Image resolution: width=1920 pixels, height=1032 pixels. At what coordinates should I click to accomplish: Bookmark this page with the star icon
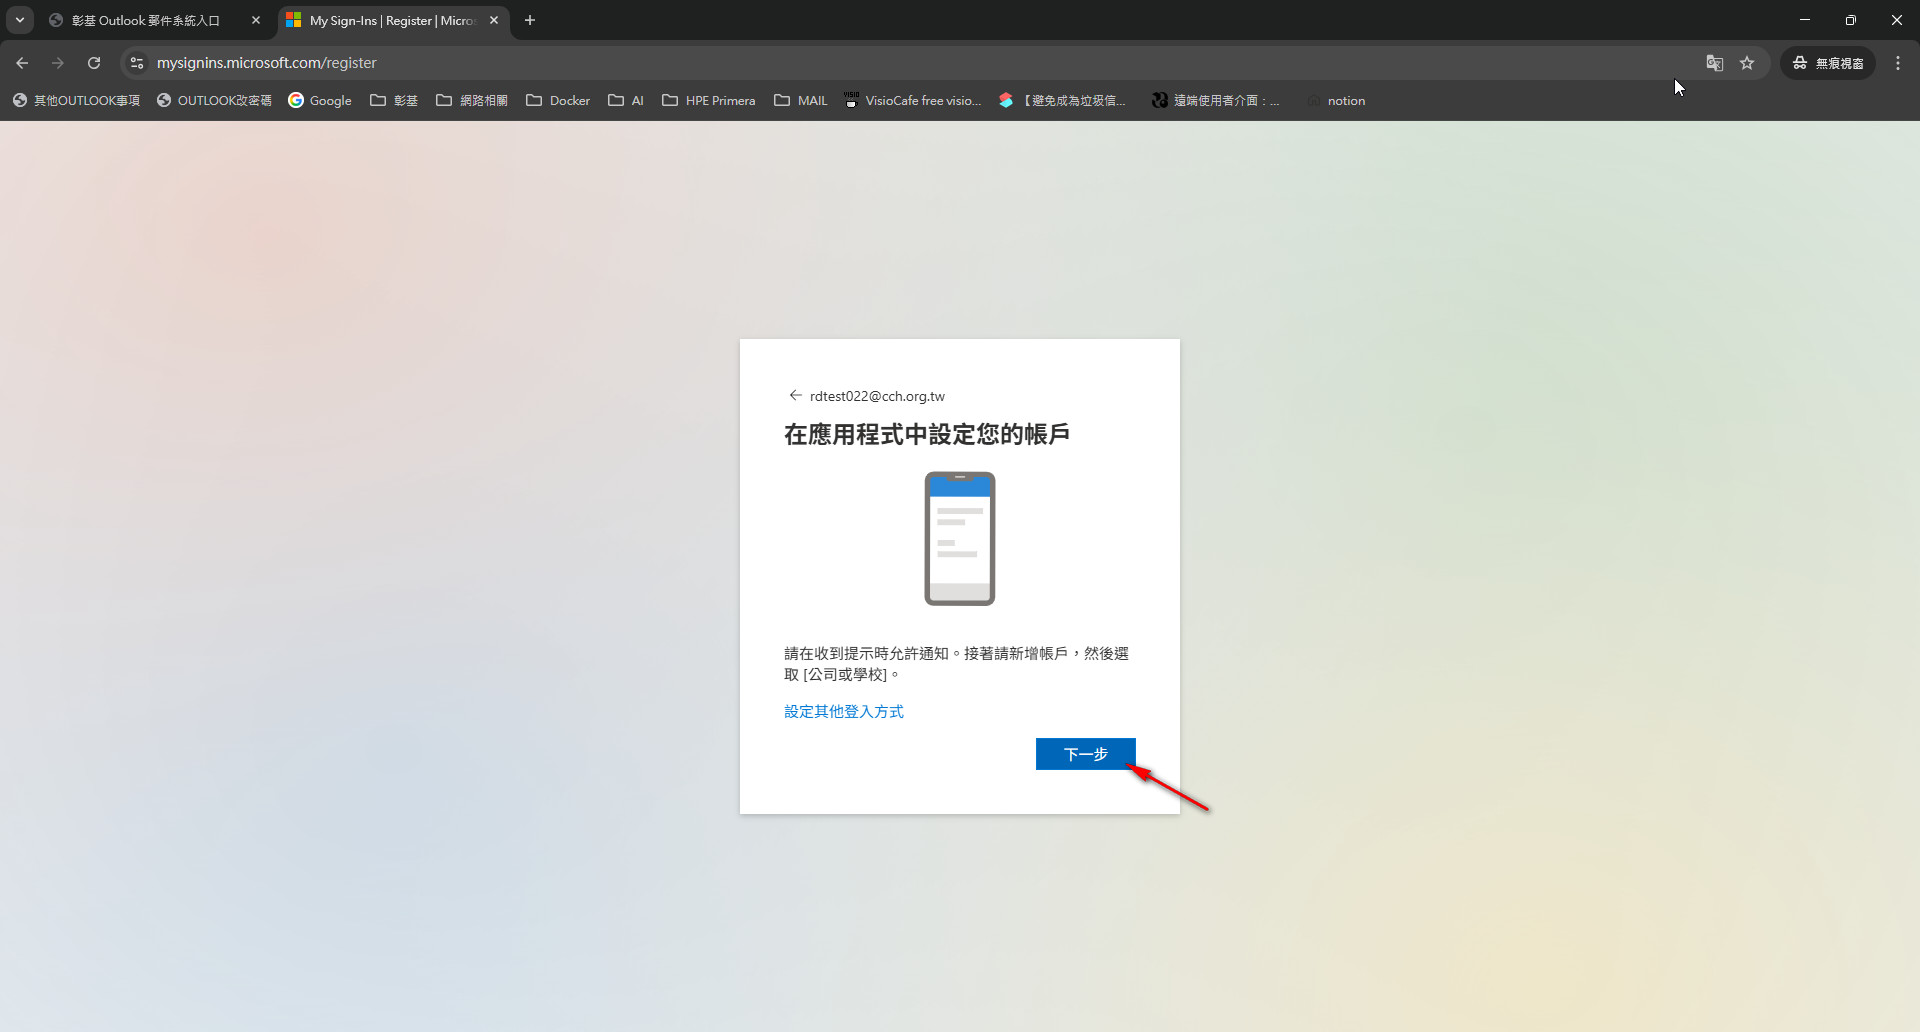coord(1747,63)
